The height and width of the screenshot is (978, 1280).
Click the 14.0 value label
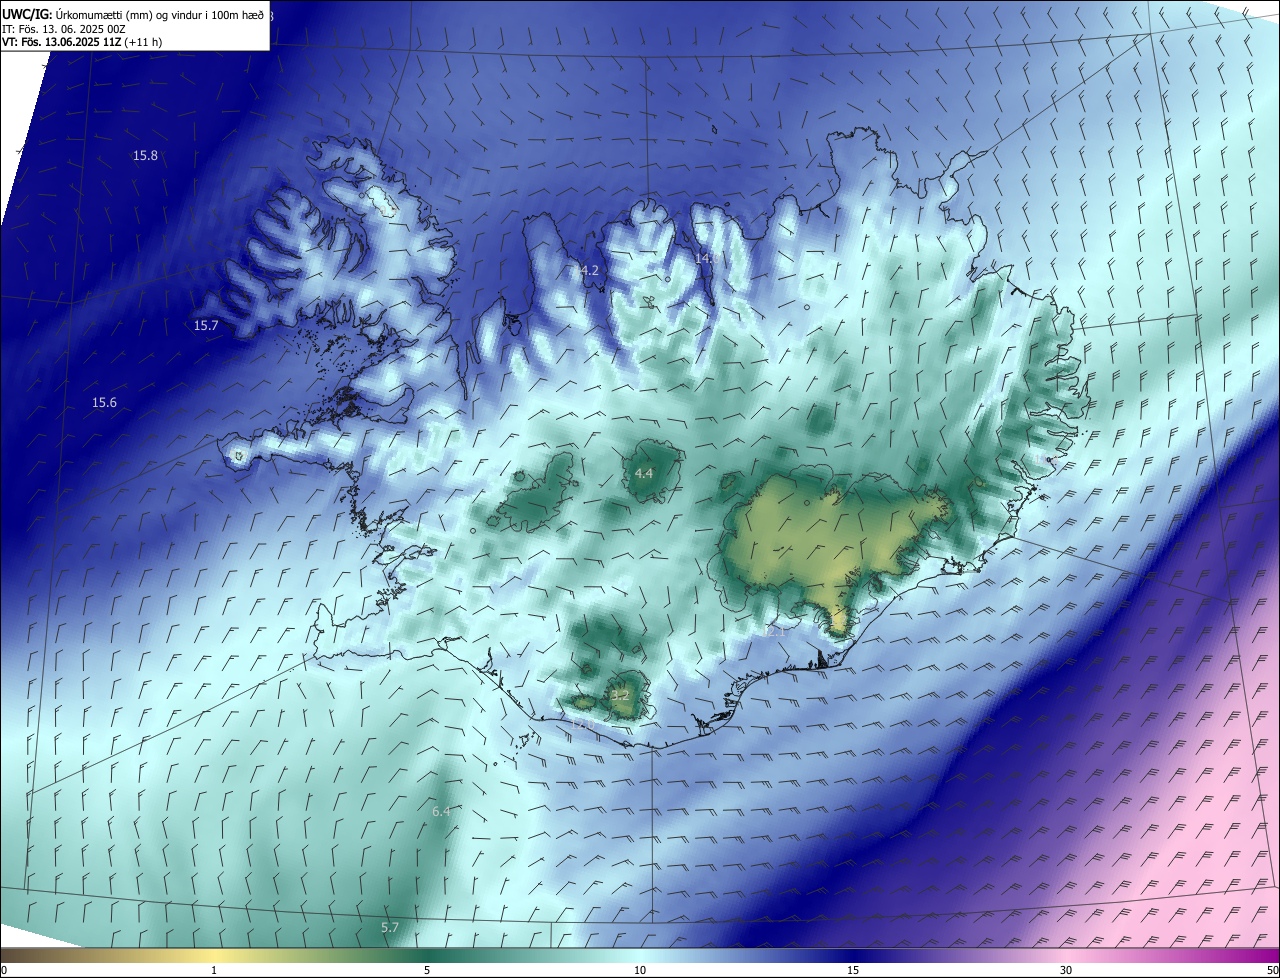point(706,258)
